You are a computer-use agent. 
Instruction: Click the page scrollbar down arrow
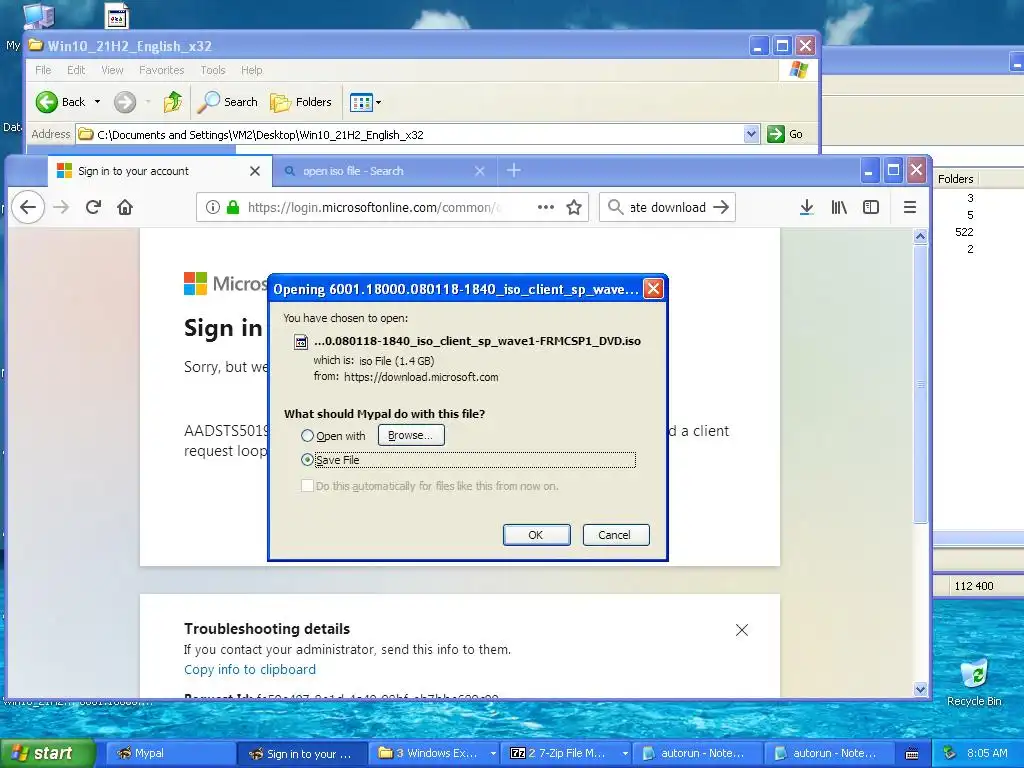pos(920,689)
